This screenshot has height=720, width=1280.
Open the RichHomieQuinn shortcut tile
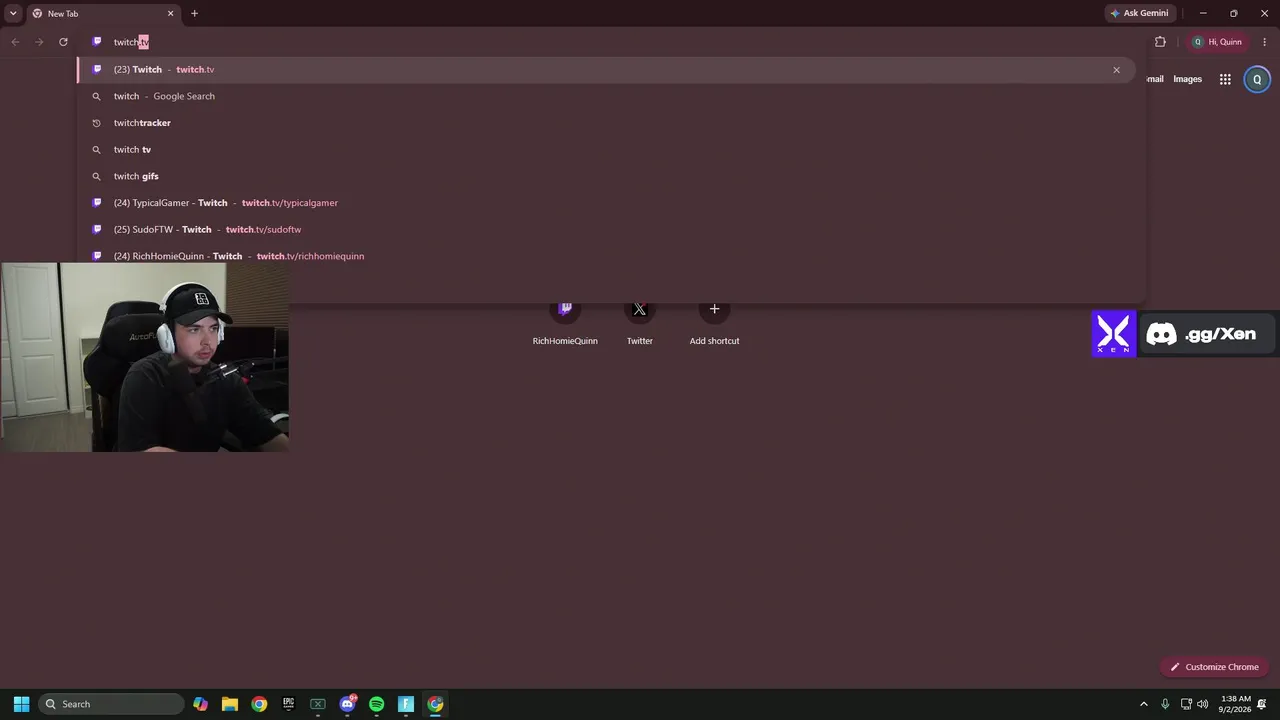[x=565, y=322]
